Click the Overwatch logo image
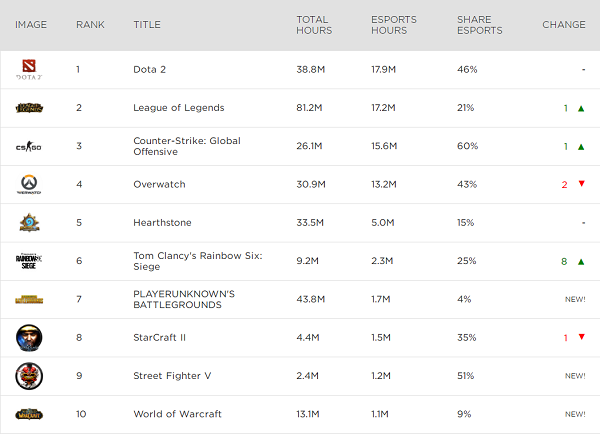The image size is (600, 435). click(29, 184)
